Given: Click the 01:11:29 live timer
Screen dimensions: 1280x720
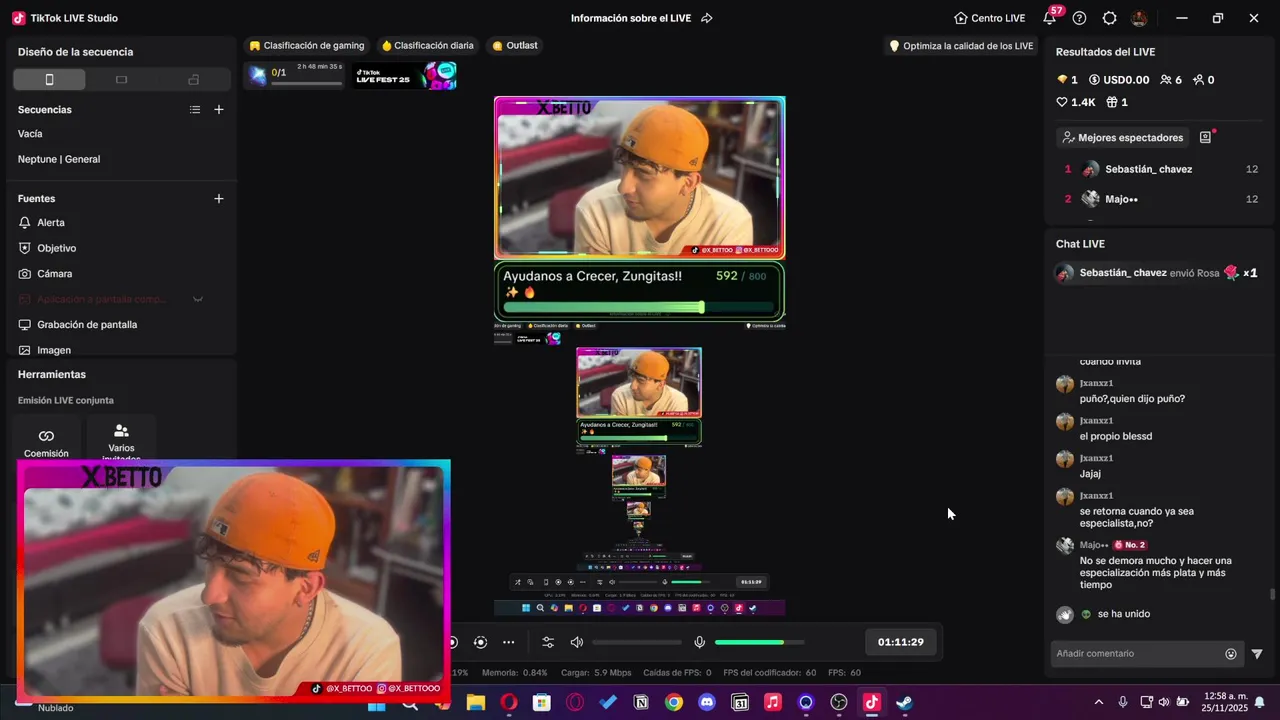Looking at the screenshot, I should (901, 642).
